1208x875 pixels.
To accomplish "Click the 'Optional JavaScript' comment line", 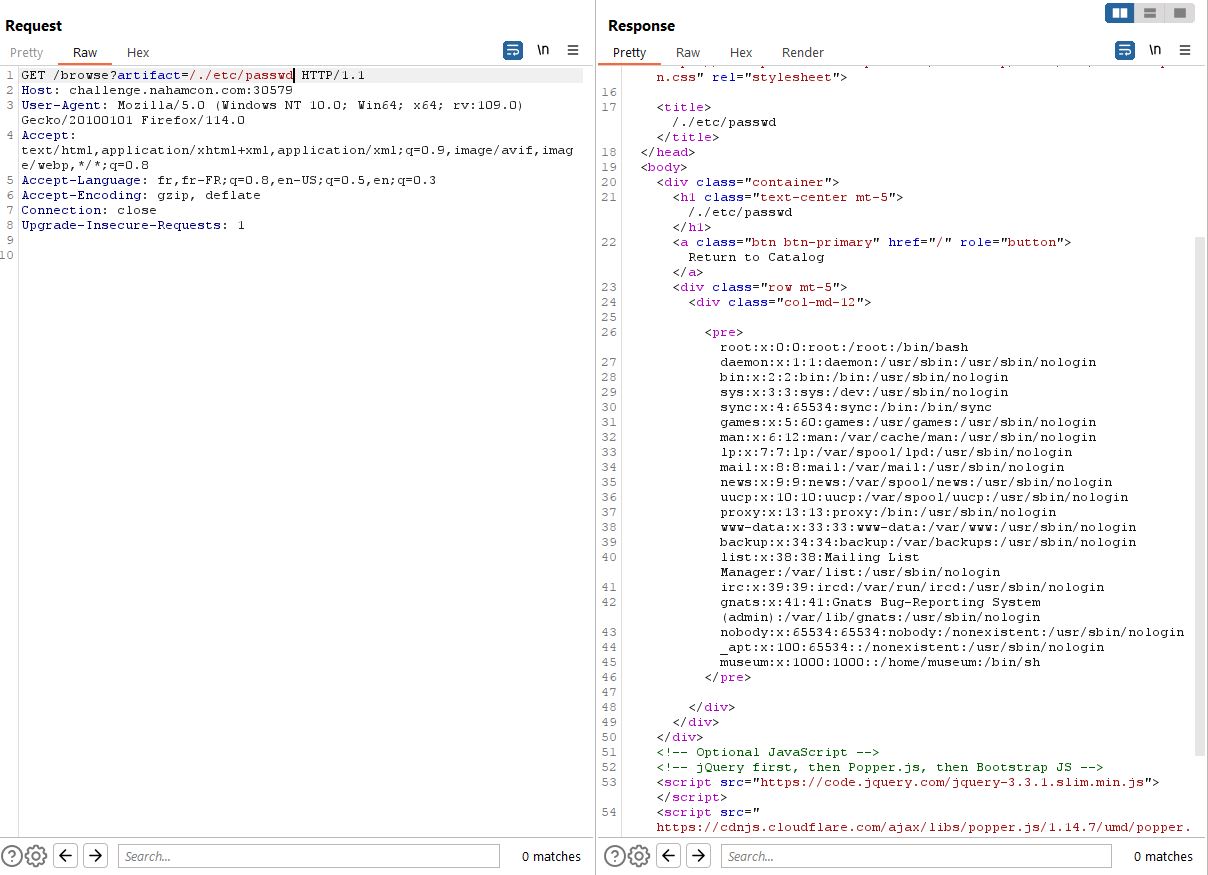I will coord(768,752).
